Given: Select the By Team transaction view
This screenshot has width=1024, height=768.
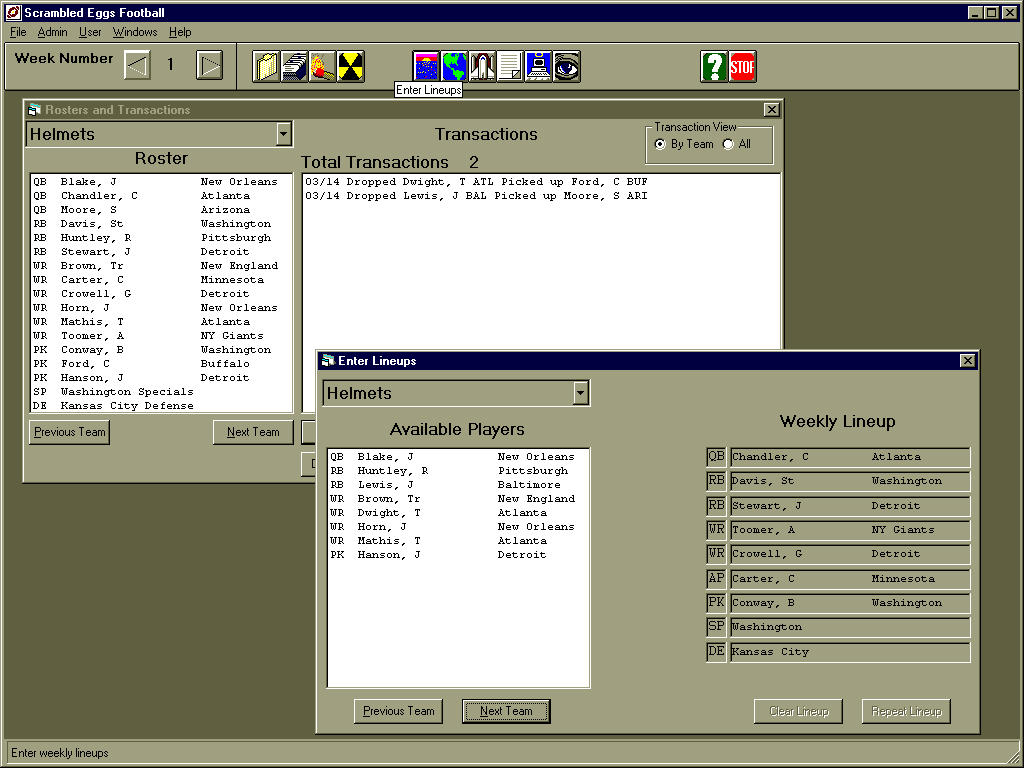Looking at the screenshot, I should (x=660, y=144).
